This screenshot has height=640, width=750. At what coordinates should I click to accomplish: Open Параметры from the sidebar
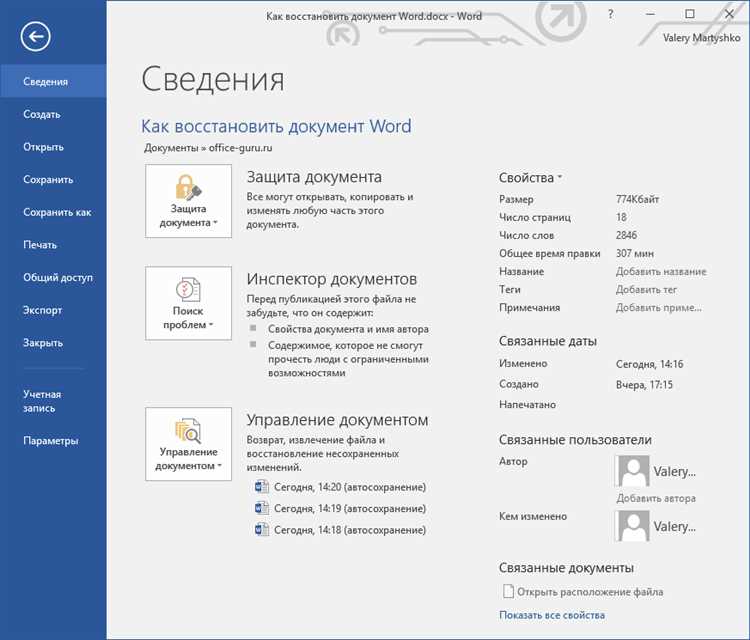(x=53, y=441)
